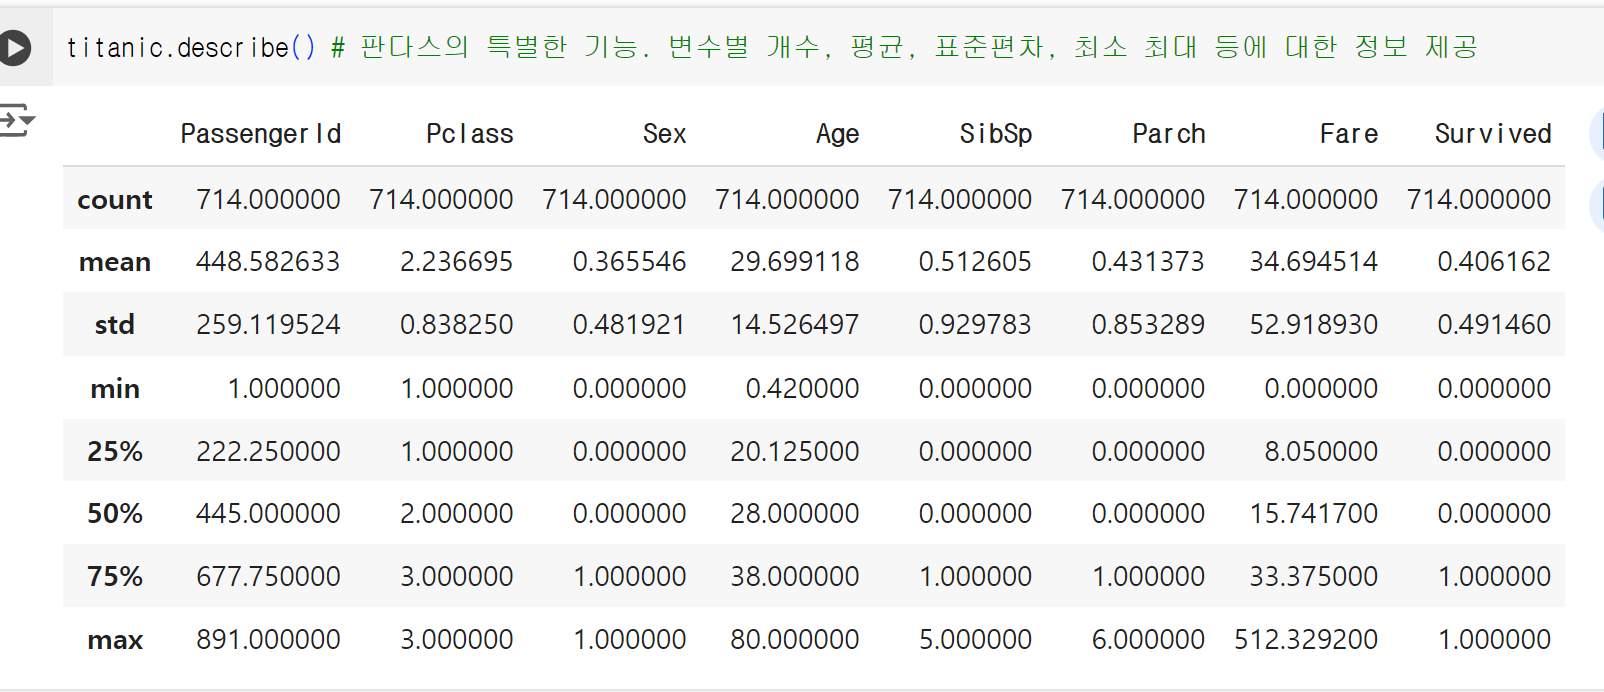The image size is (1604, 692).
Task: Click max Age value 80.000000
Action: [795, 639]
